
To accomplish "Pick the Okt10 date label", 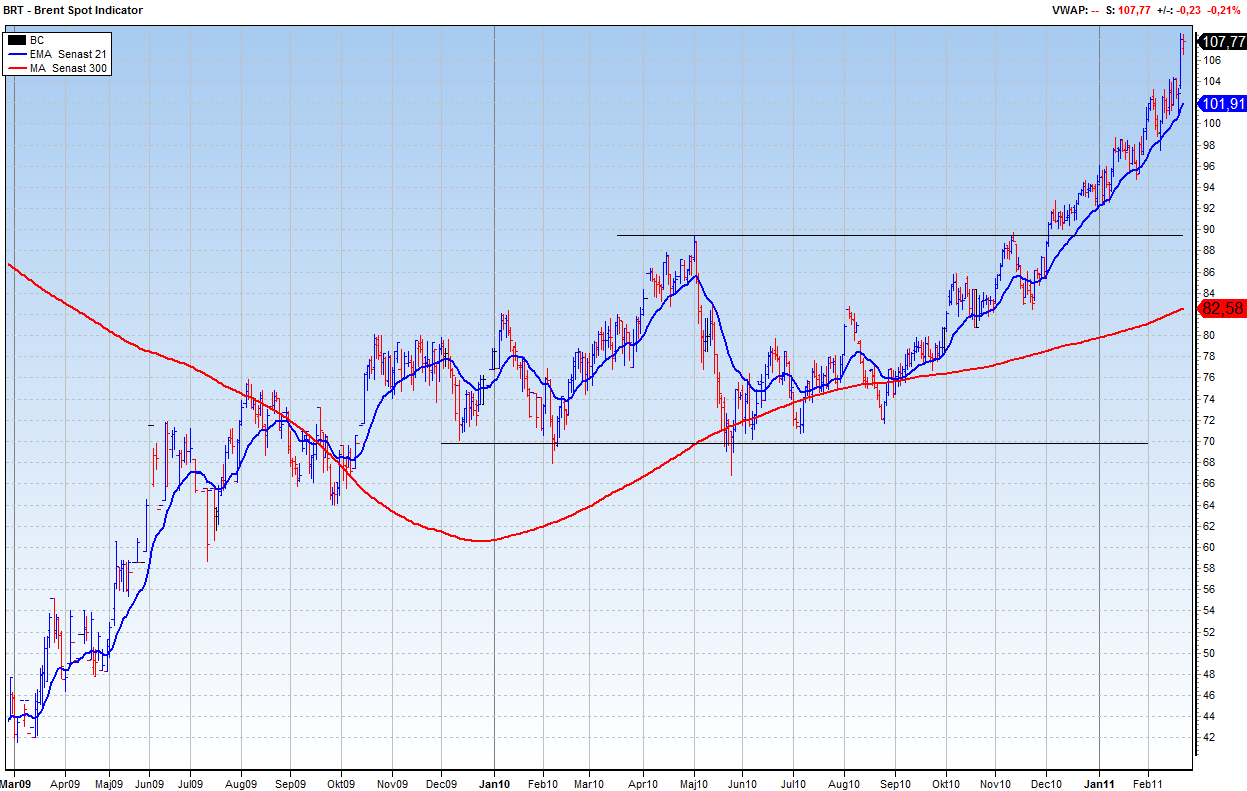I will tap(945, 783).
